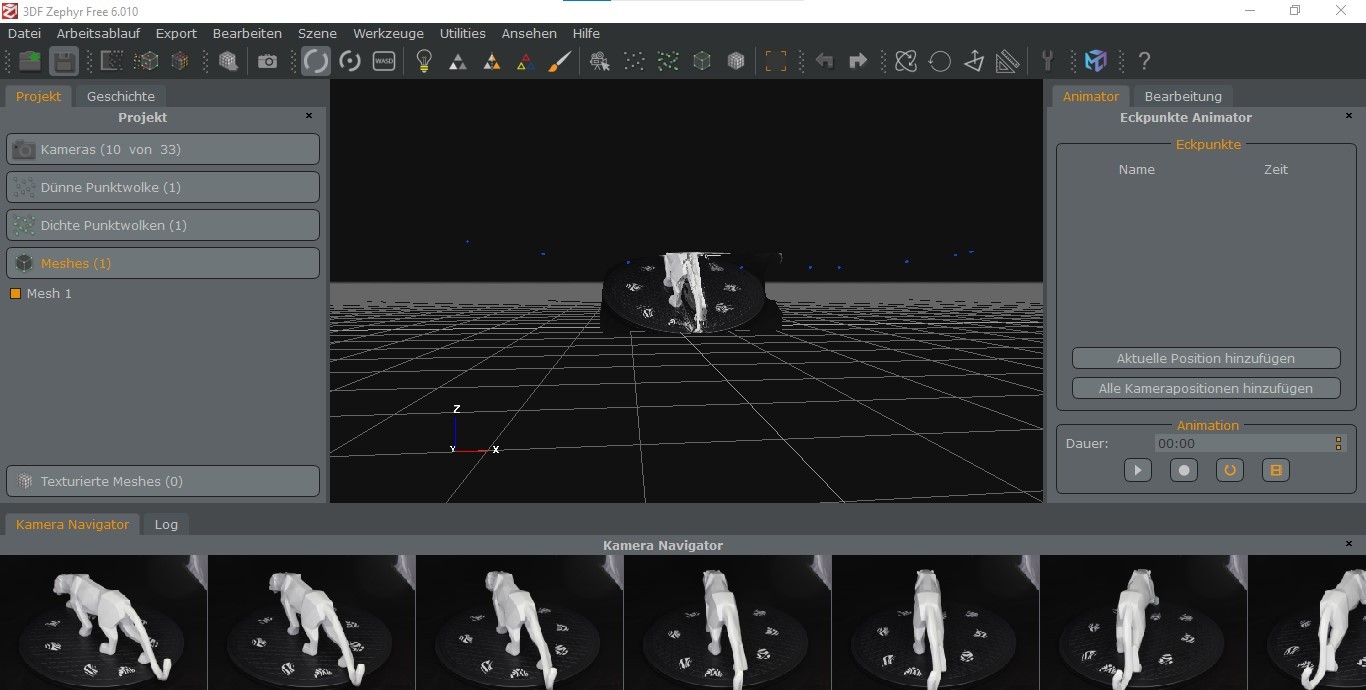Click the Aktuelle Position hinzufügen button
The height and width of the screenshot is (690, 1366).
[1205, 358]
